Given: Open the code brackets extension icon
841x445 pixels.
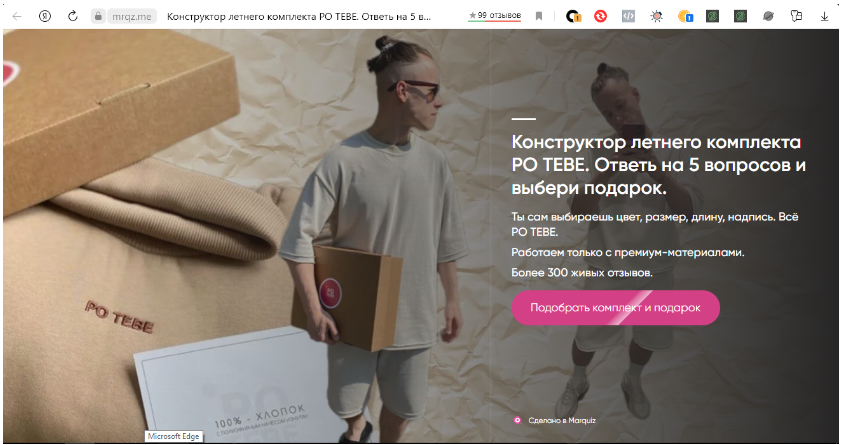Looking at the screenshot, I should click(628, 17).
